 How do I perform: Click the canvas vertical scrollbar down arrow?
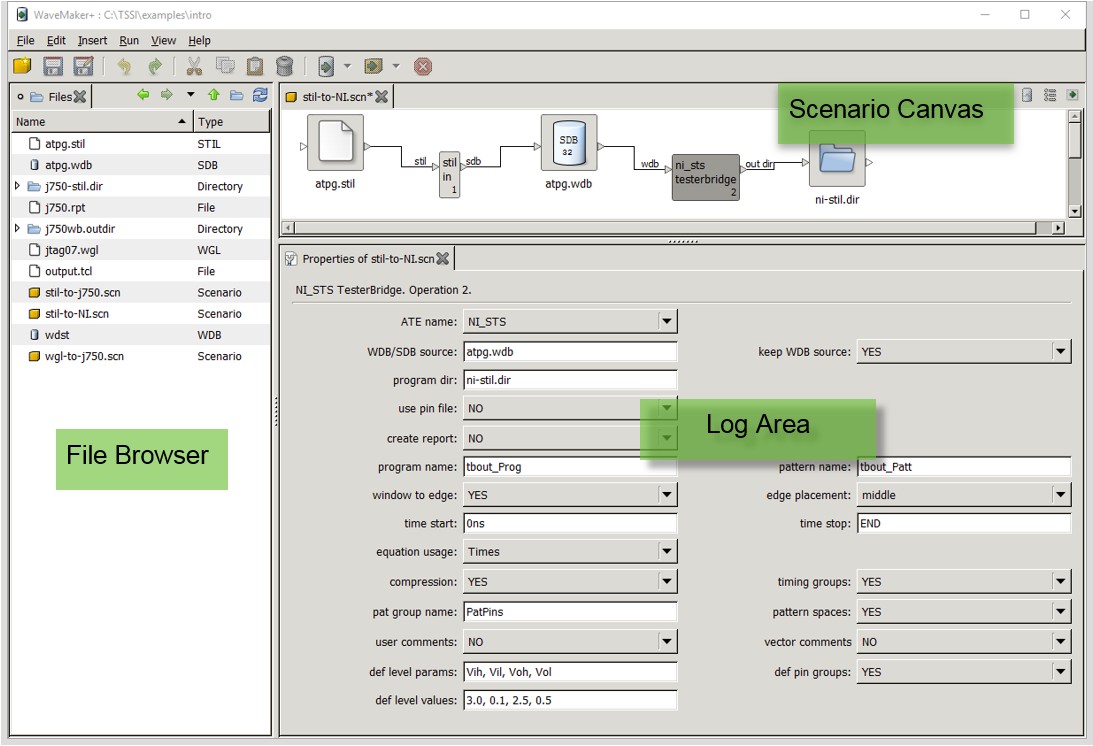coord(1075,211)
